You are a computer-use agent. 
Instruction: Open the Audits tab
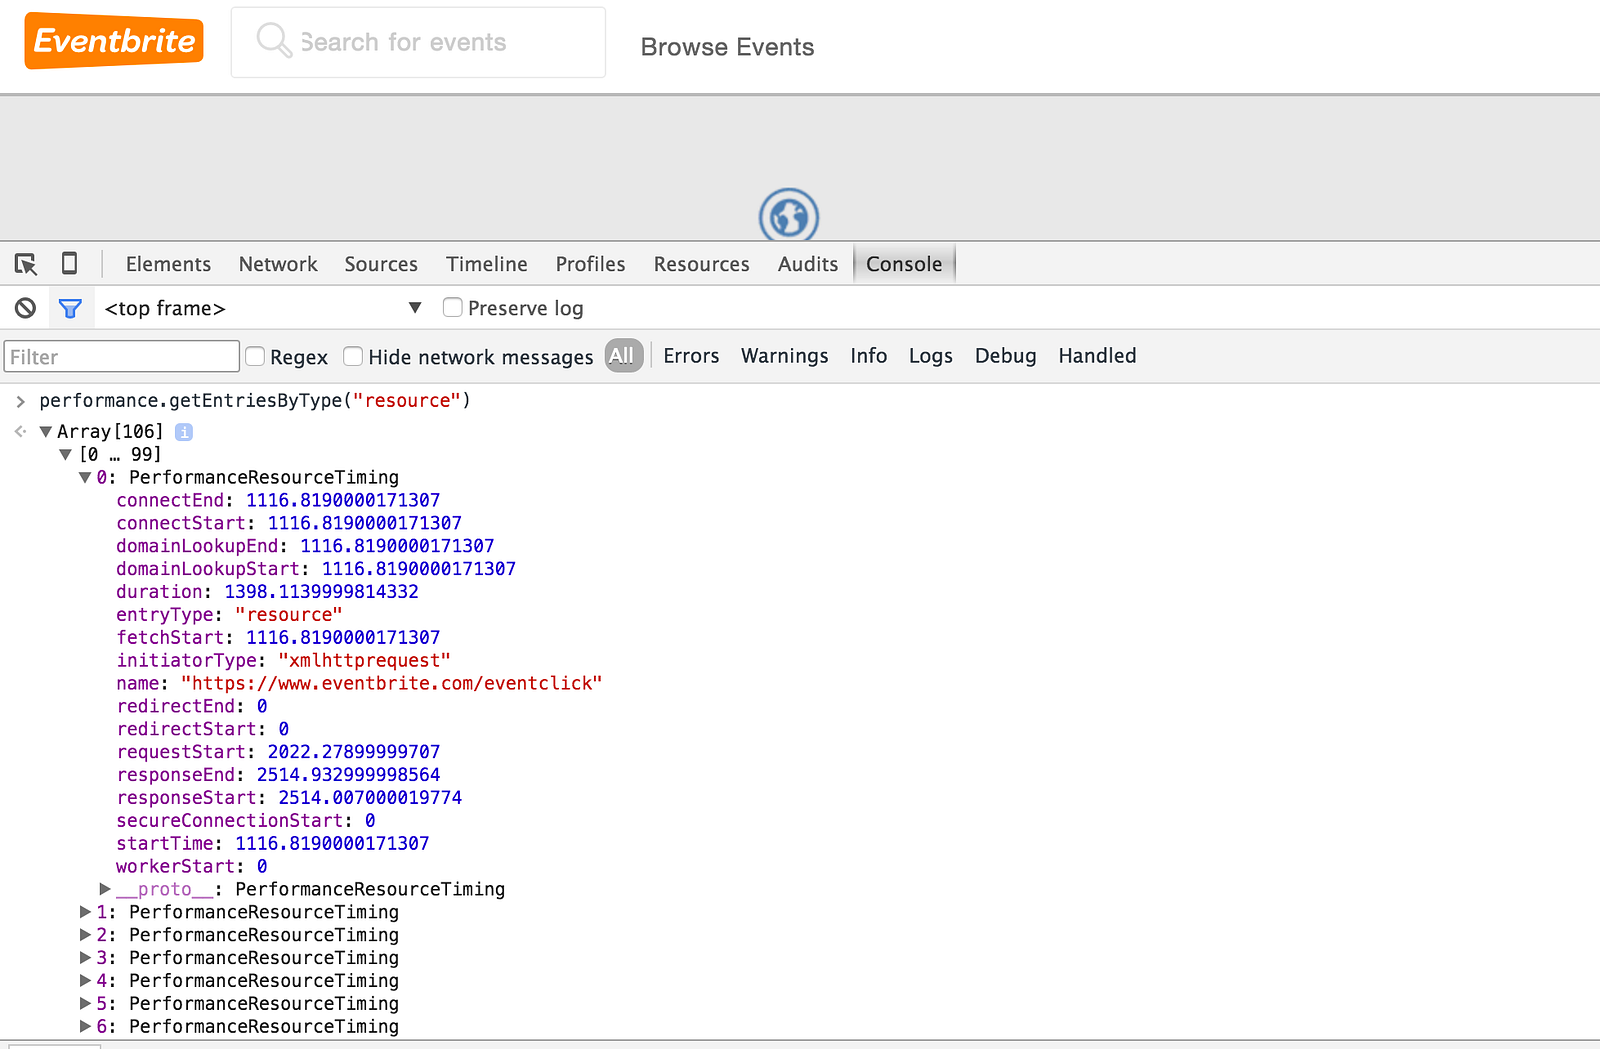(x=808, y=264)
